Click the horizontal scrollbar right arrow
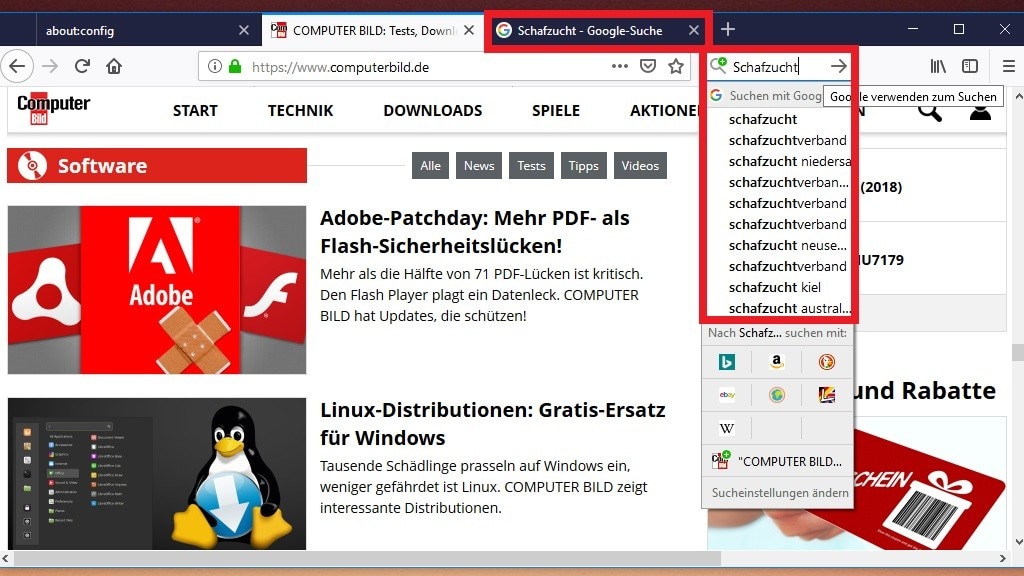This screenshot has height=576, width=1024. pyautogui.click(x=1002, y=558)
